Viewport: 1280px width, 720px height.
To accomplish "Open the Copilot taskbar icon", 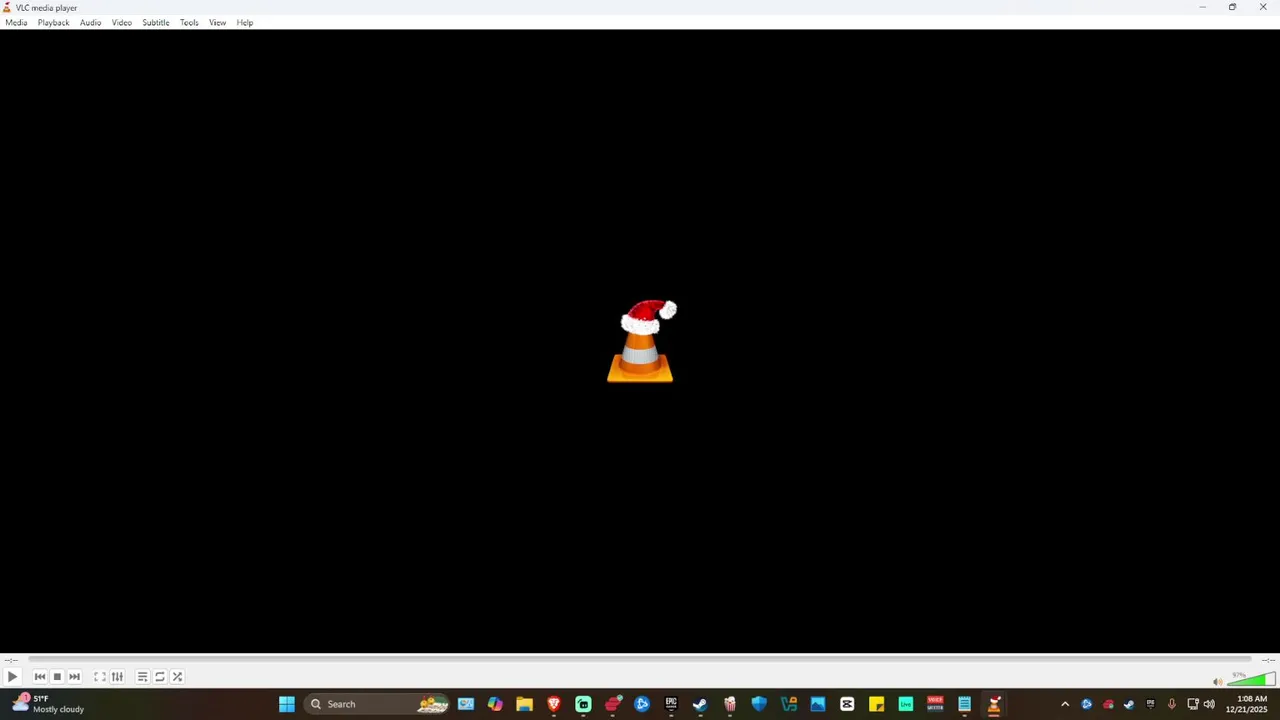I will click(x=495, y=704).
